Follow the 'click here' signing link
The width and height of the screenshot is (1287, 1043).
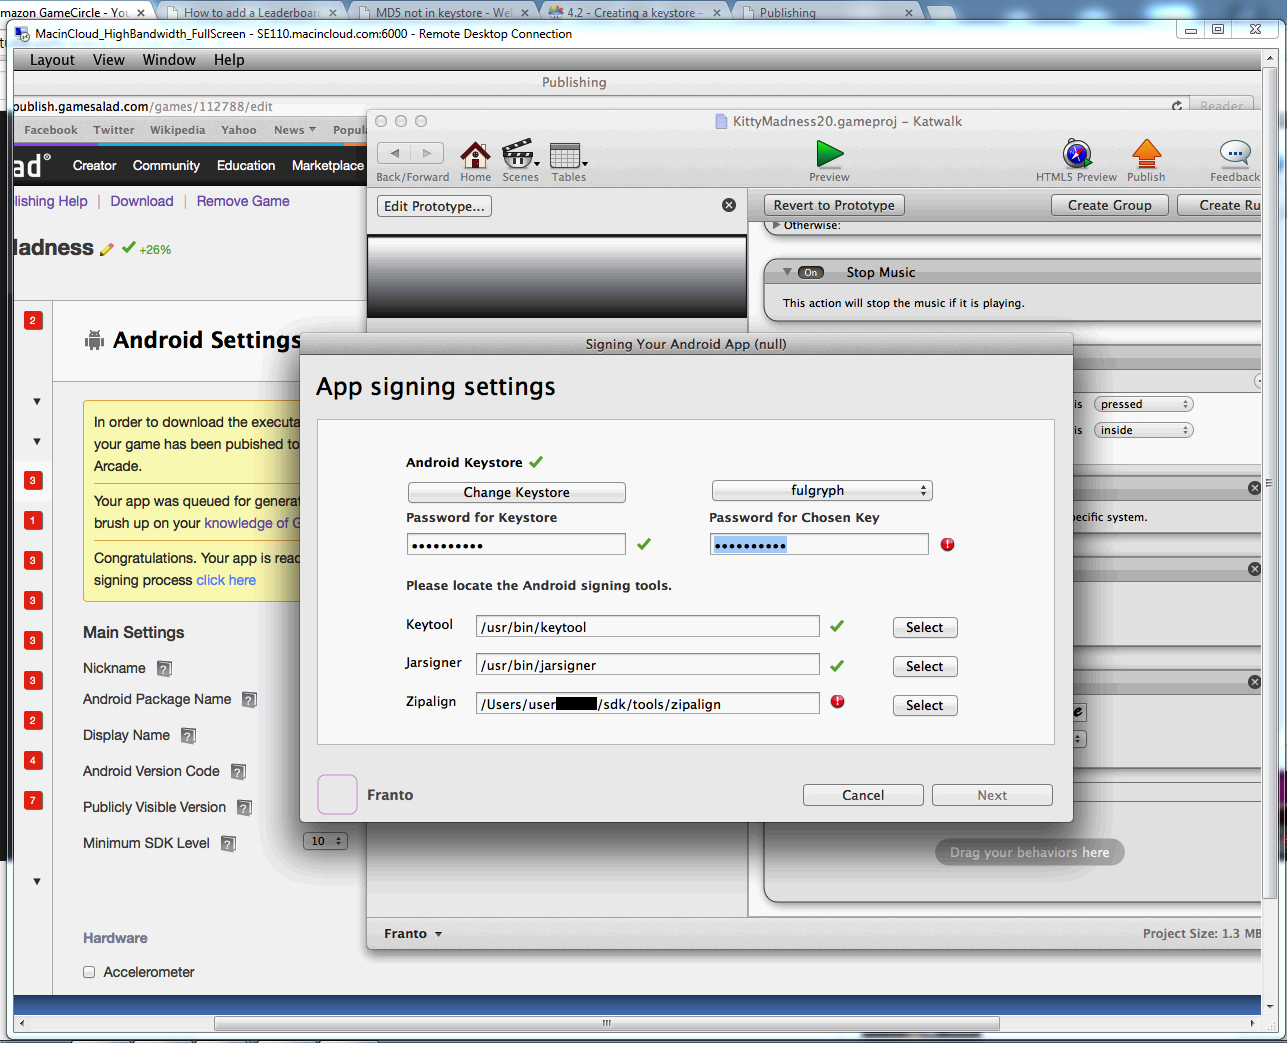226,581
